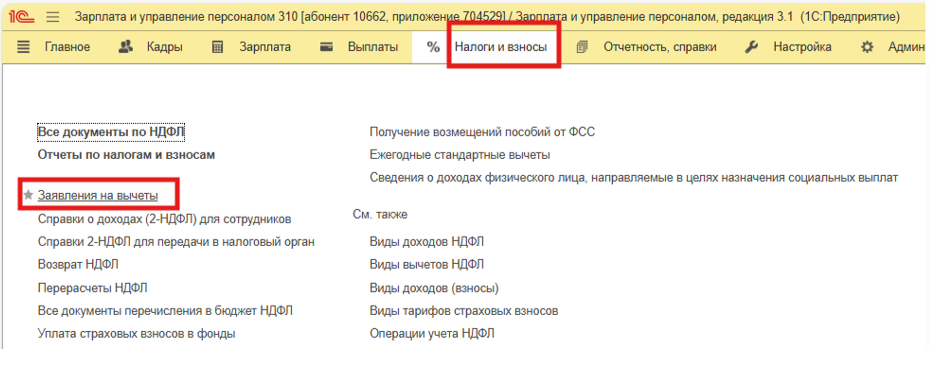Open the Настройка section

pyautogui.click(x=802, y=47)
